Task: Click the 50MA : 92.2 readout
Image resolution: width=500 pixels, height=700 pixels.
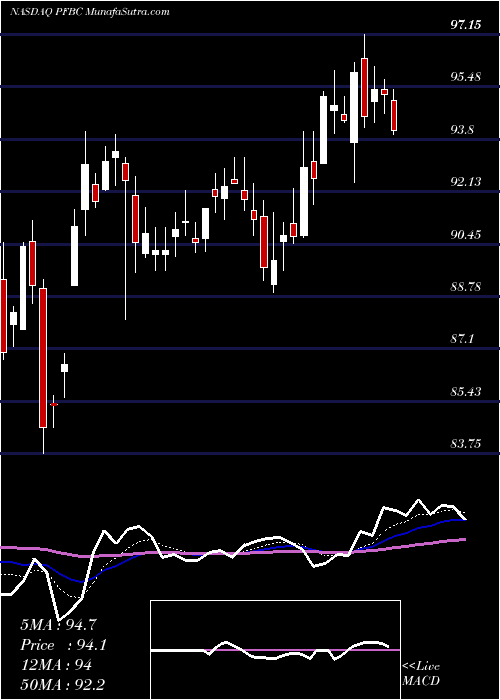Action: coord(62,685)
